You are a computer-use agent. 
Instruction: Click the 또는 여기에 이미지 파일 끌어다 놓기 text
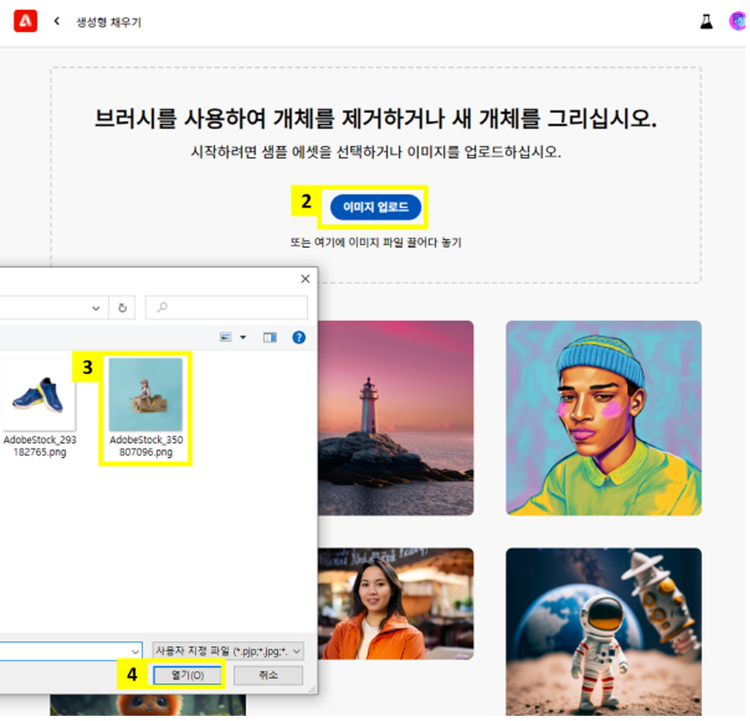pyautogui.click(x=376, y=243)
